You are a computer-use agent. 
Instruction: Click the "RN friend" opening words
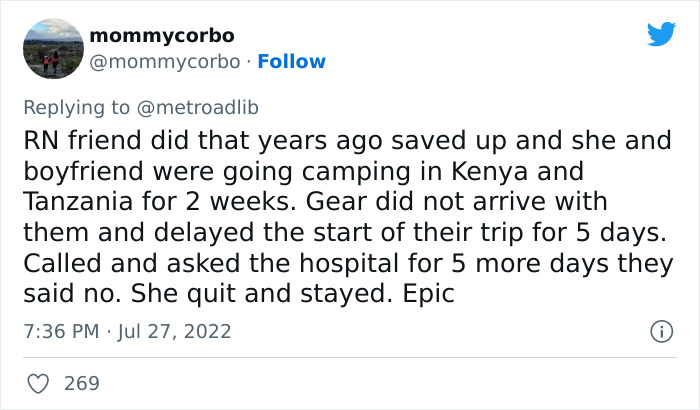point(76,141)
